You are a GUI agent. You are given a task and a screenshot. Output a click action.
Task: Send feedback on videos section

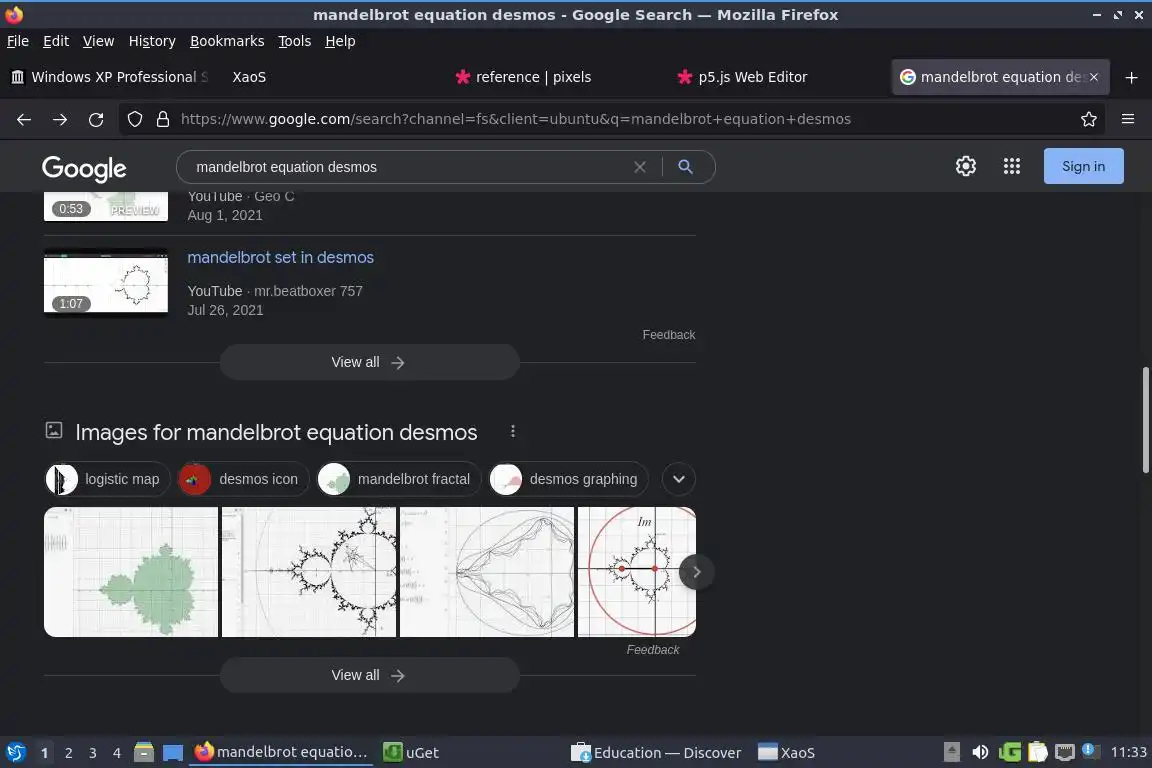tap(669, 334)
